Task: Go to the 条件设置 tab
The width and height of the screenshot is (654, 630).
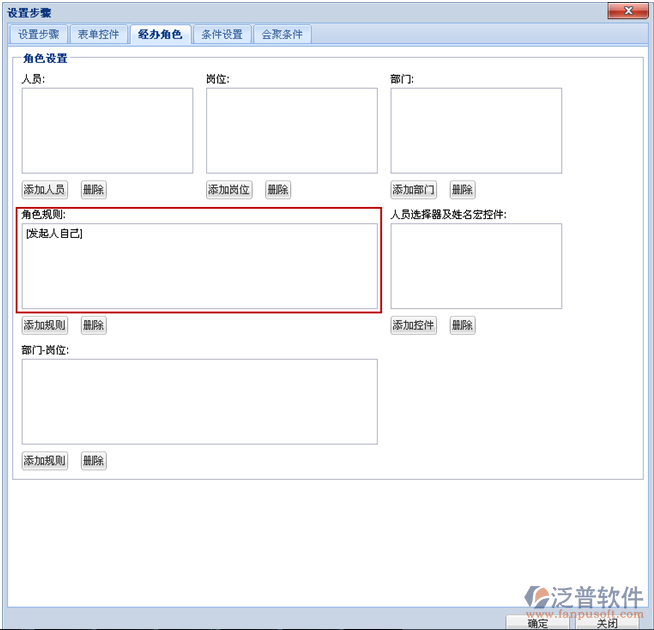Action: pos(222,34)
